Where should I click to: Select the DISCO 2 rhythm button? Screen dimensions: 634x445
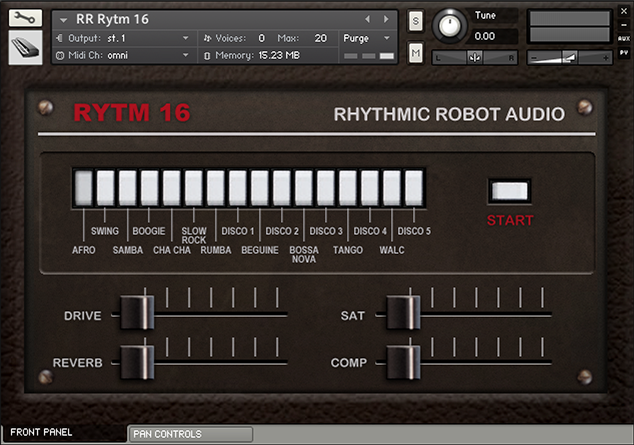click(x=282, y=188)
